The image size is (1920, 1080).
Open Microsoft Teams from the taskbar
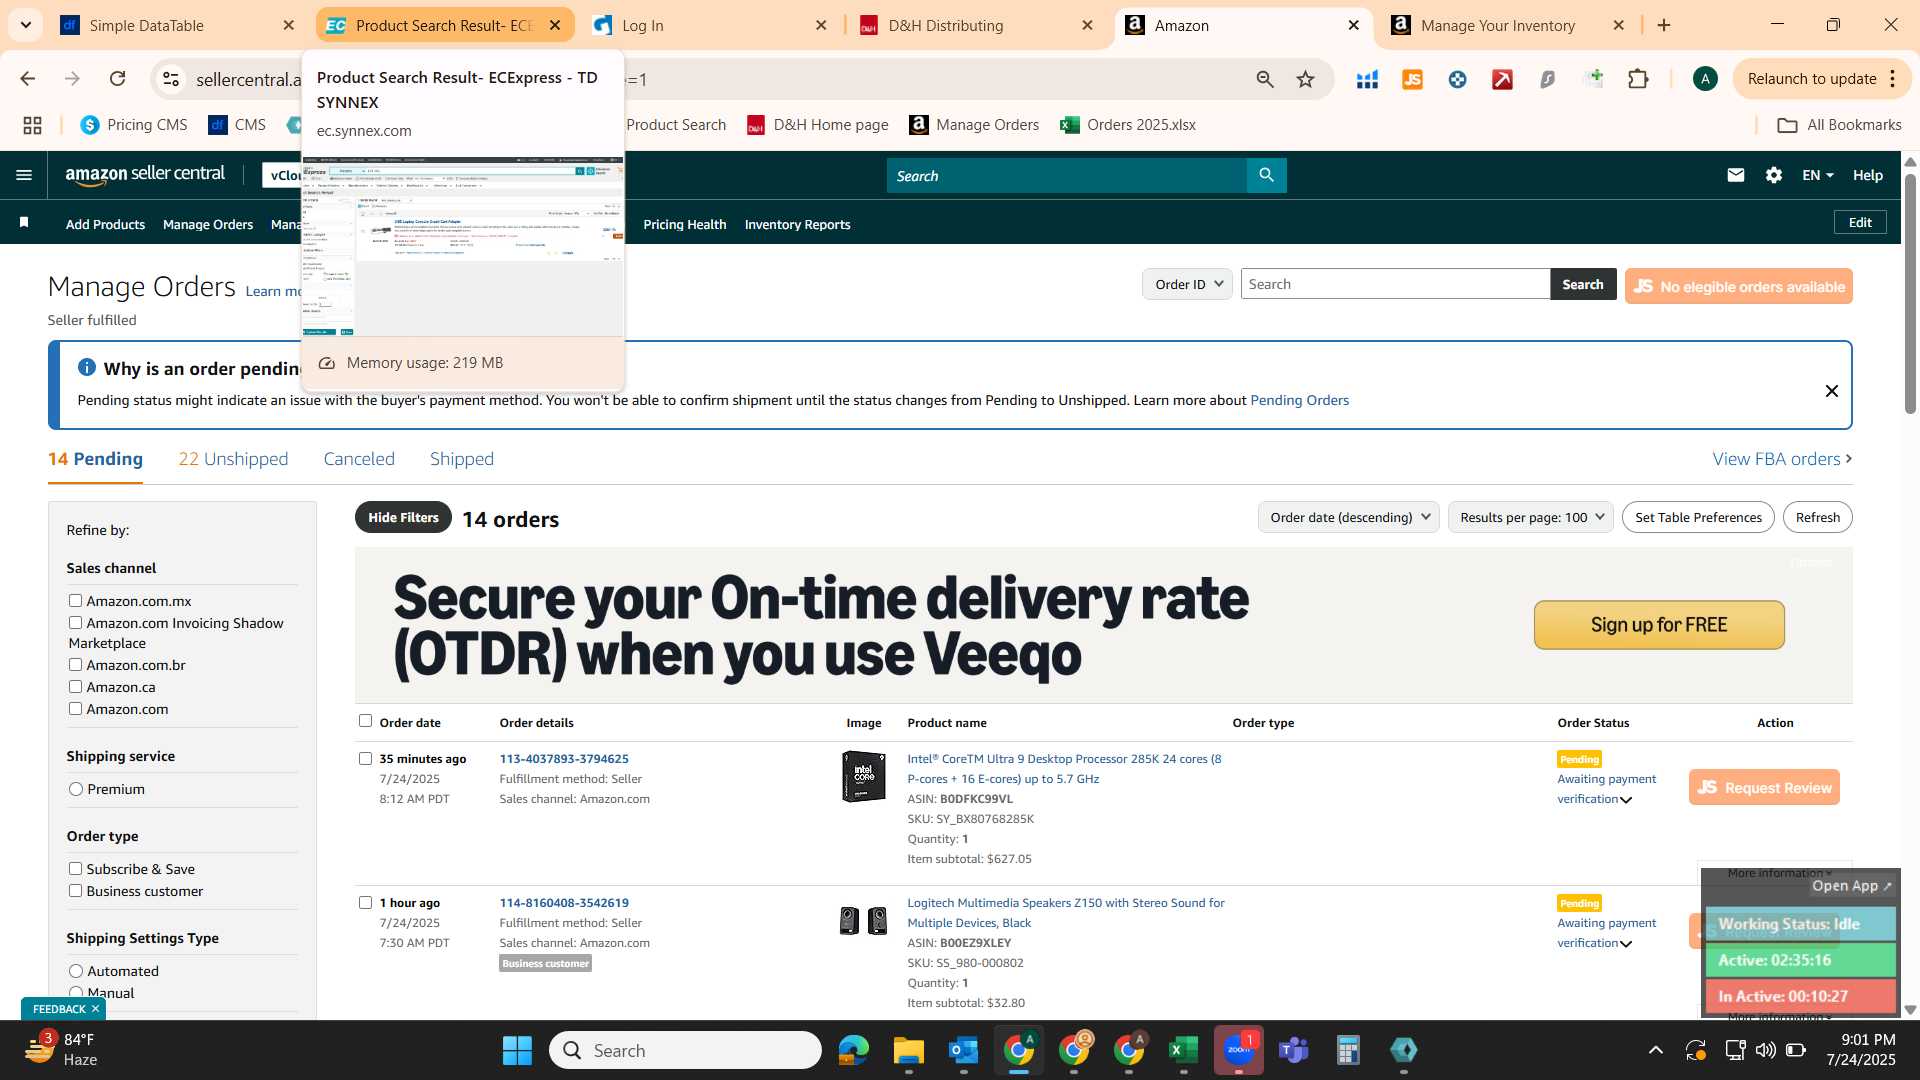(x=1293, y=1050)
